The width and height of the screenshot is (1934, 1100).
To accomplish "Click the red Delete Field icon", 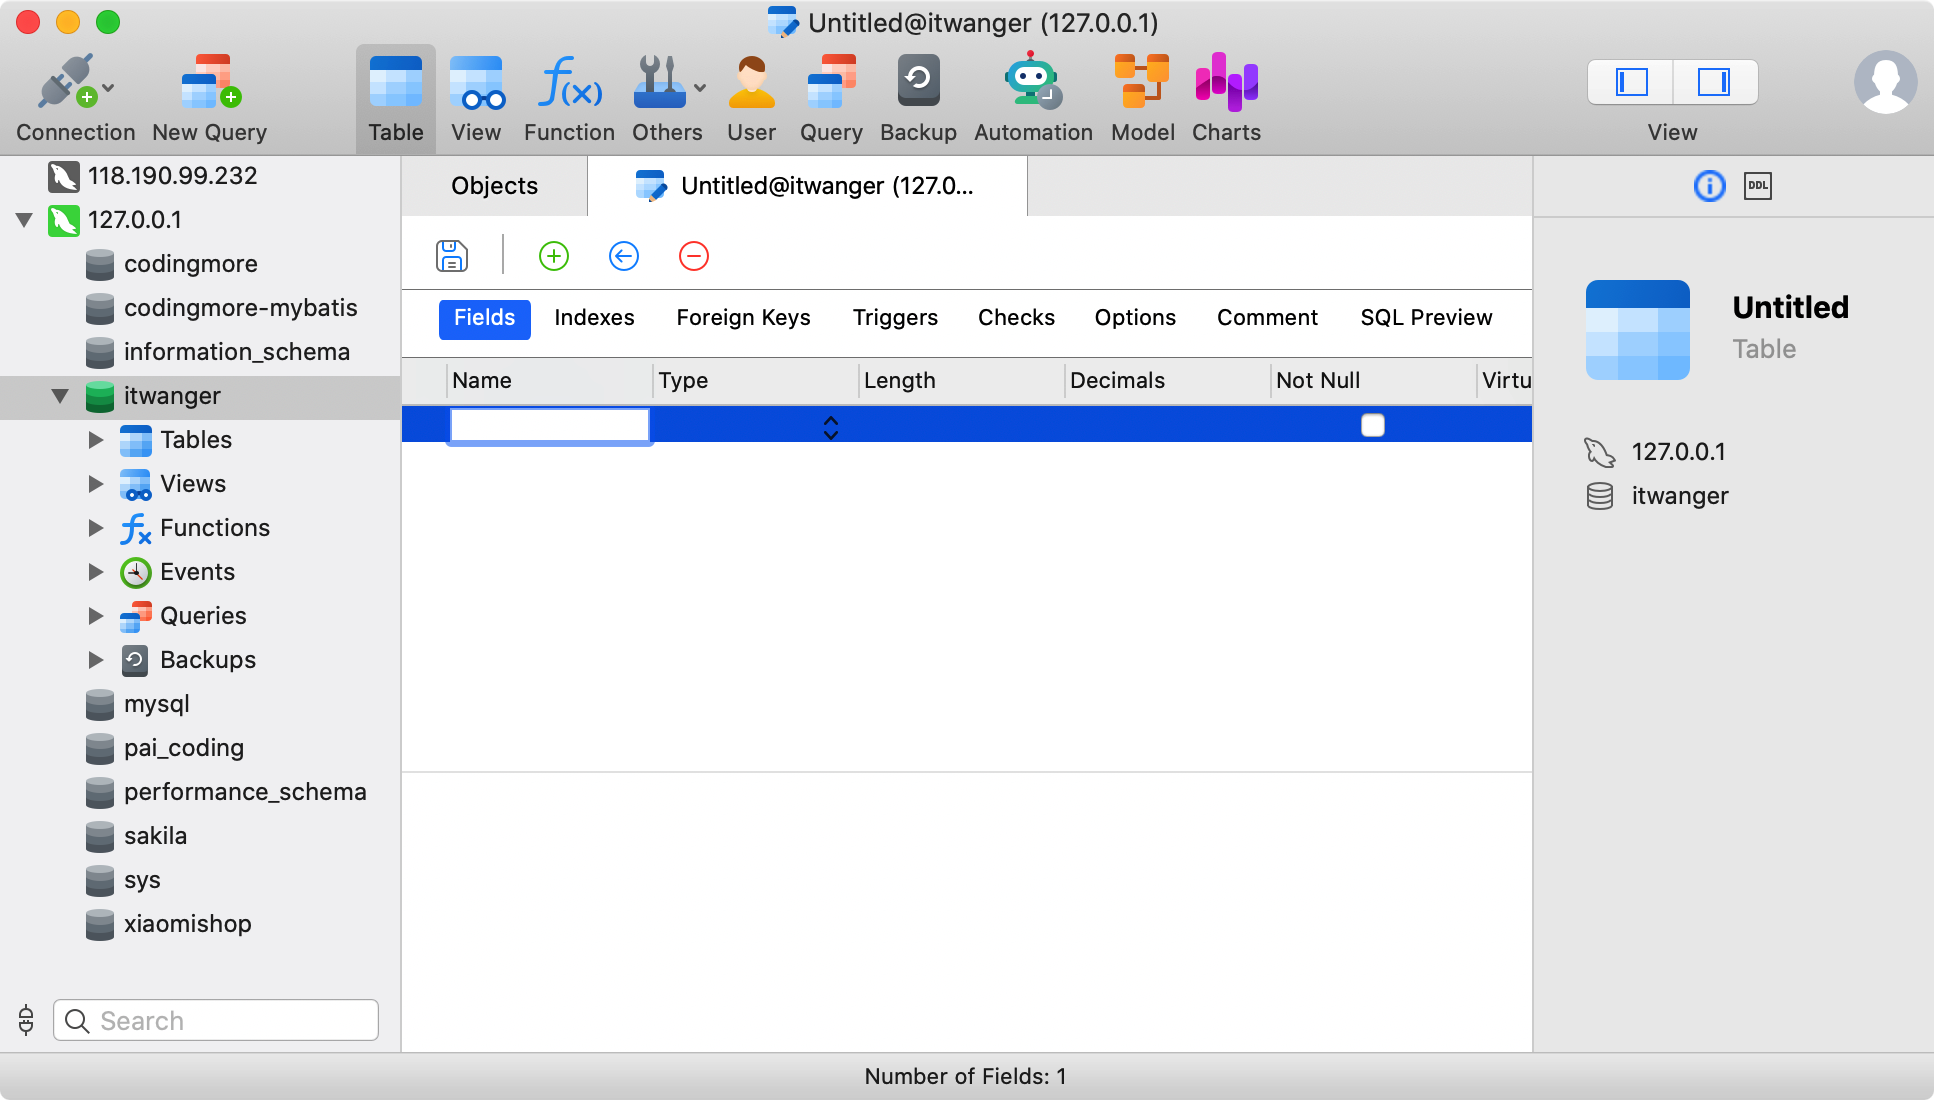I will coord(693,256).
